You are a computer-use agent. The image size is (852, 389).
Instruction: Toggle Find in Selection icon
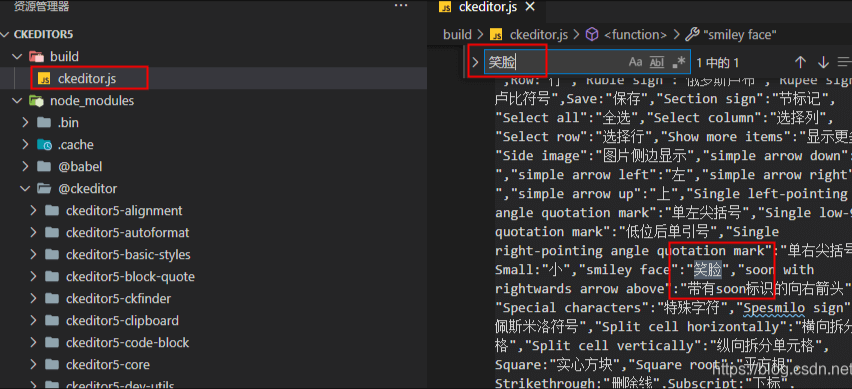[x=844, y=62]
